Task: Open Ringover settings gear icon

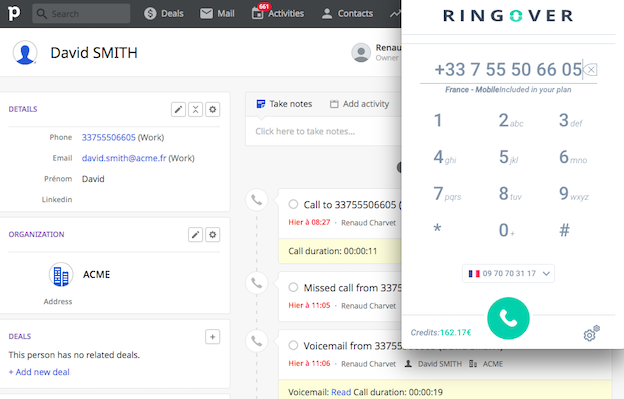Action: (x=591, y=333)
